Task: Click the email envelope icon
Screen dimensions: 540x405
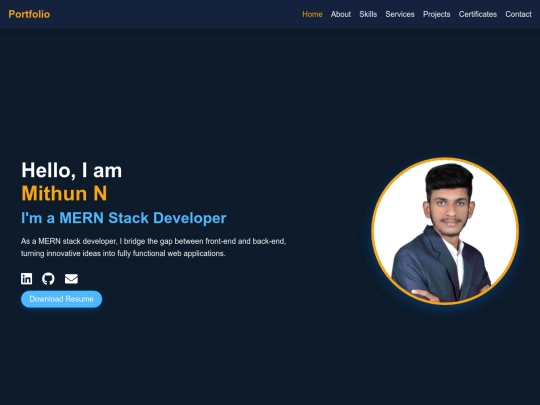Action: pyautogui.click(x=71, y=279)
